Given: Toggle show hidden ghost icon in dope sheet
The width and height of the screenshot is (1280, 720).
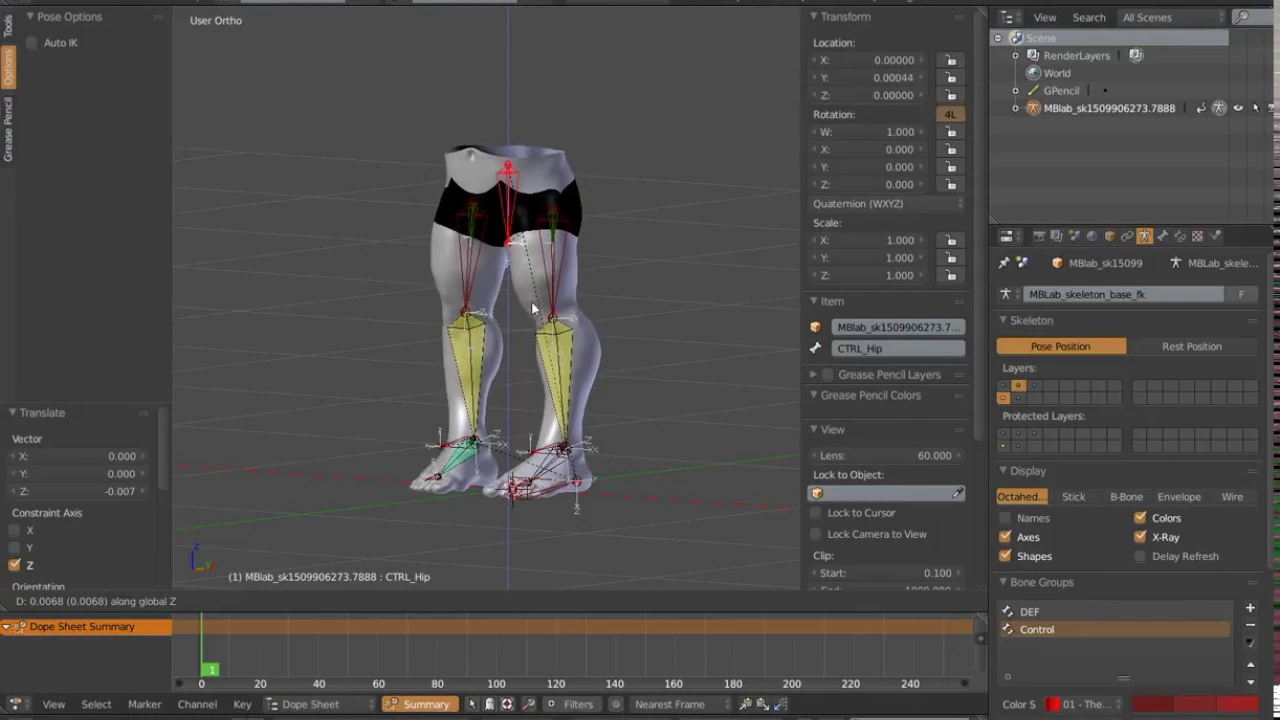Looking at the screenshot, I should [489, 704].
